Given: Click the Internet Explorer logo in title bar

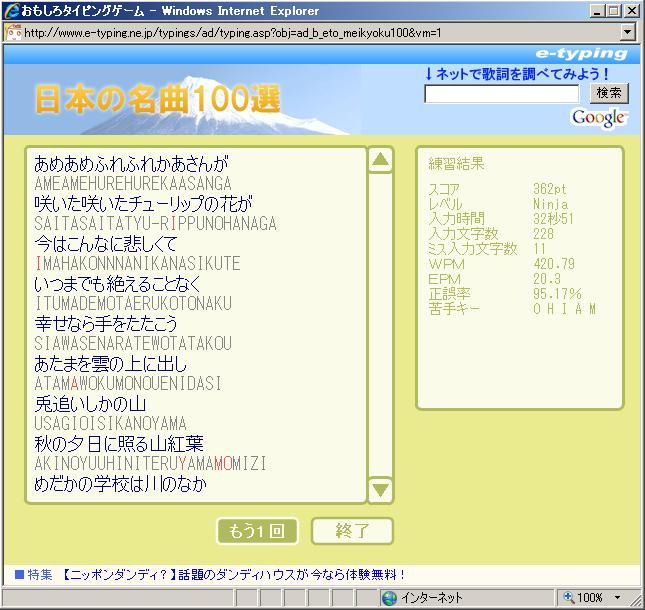Looking at the screenshot, I should pos(12,11).
